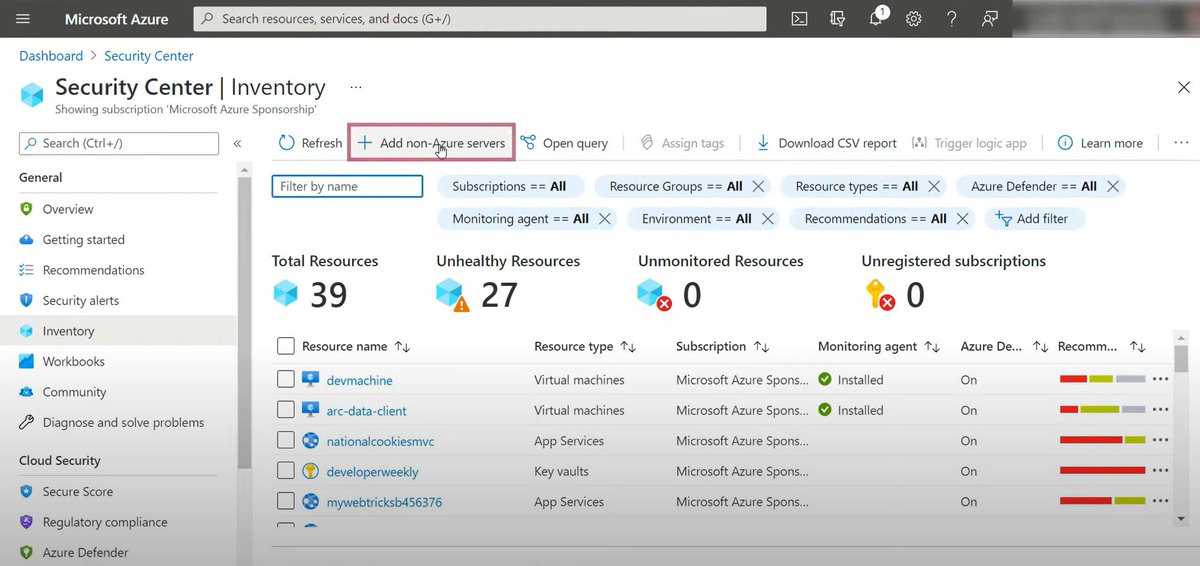Sort by Monitoring agent column
The height and width of the screenshot is (566, 1200).
(x=879, y=347)
